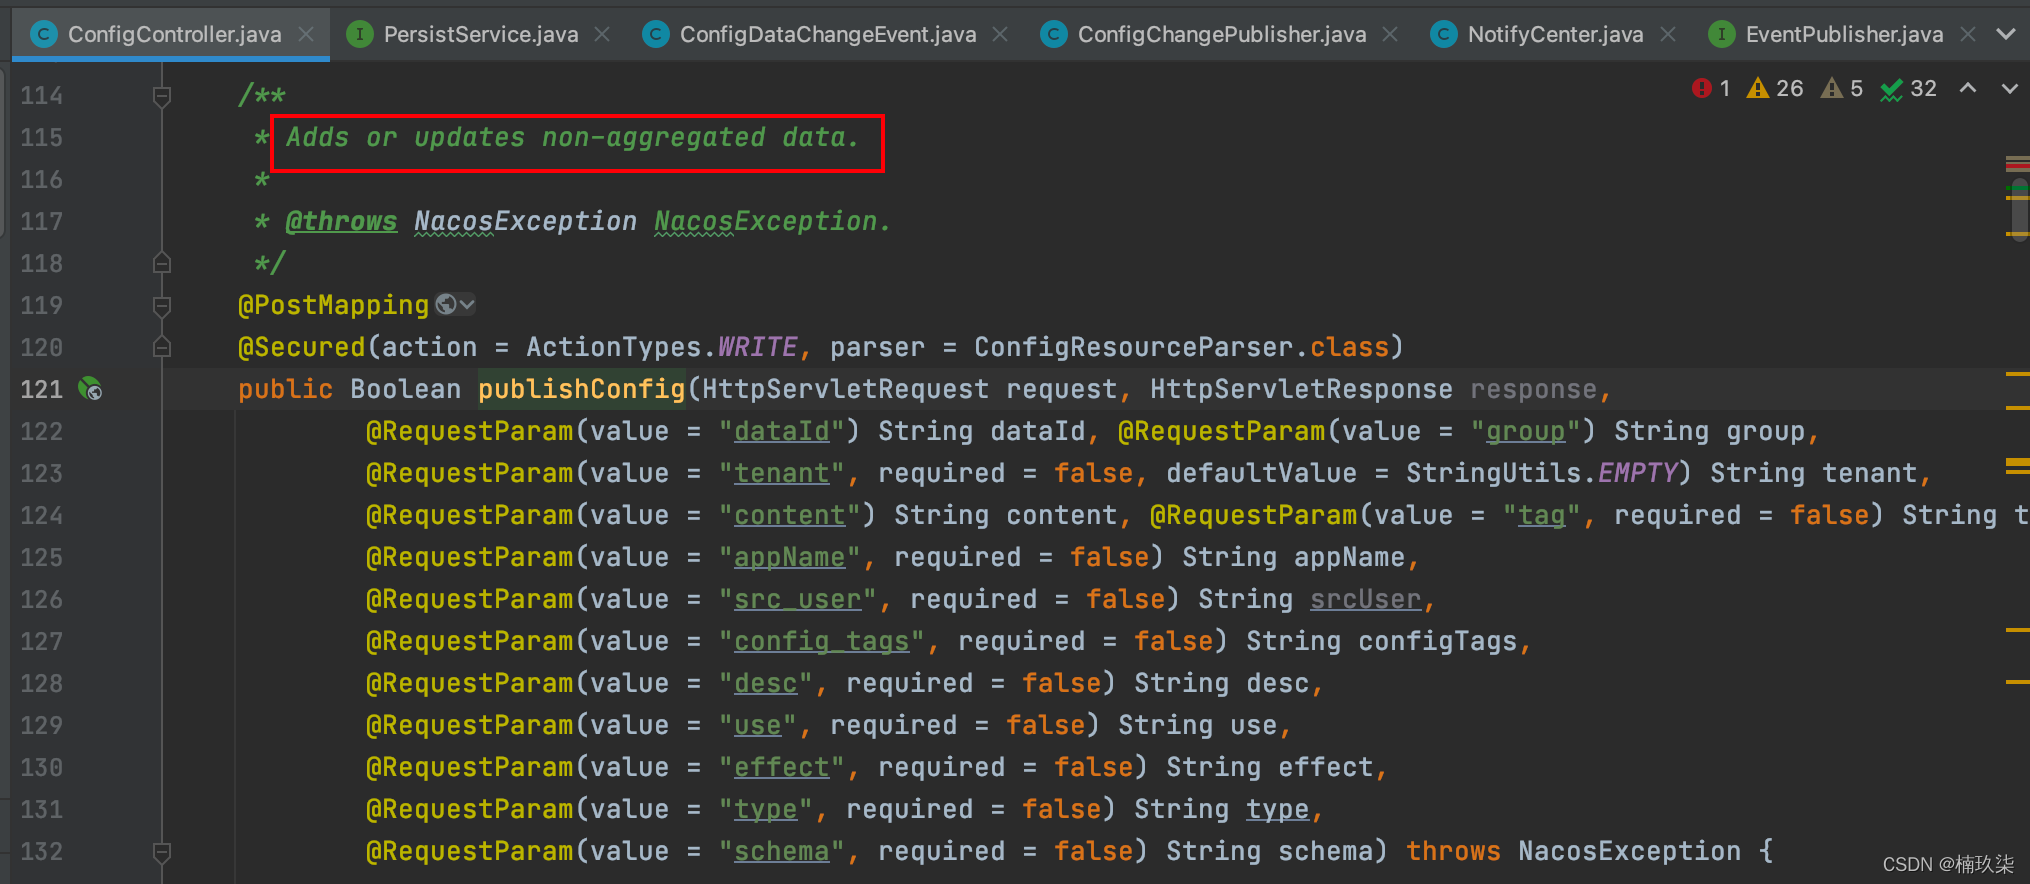Open the hidden tabs list dropdown
The image size is (2030, 884).
point(2005,34)
